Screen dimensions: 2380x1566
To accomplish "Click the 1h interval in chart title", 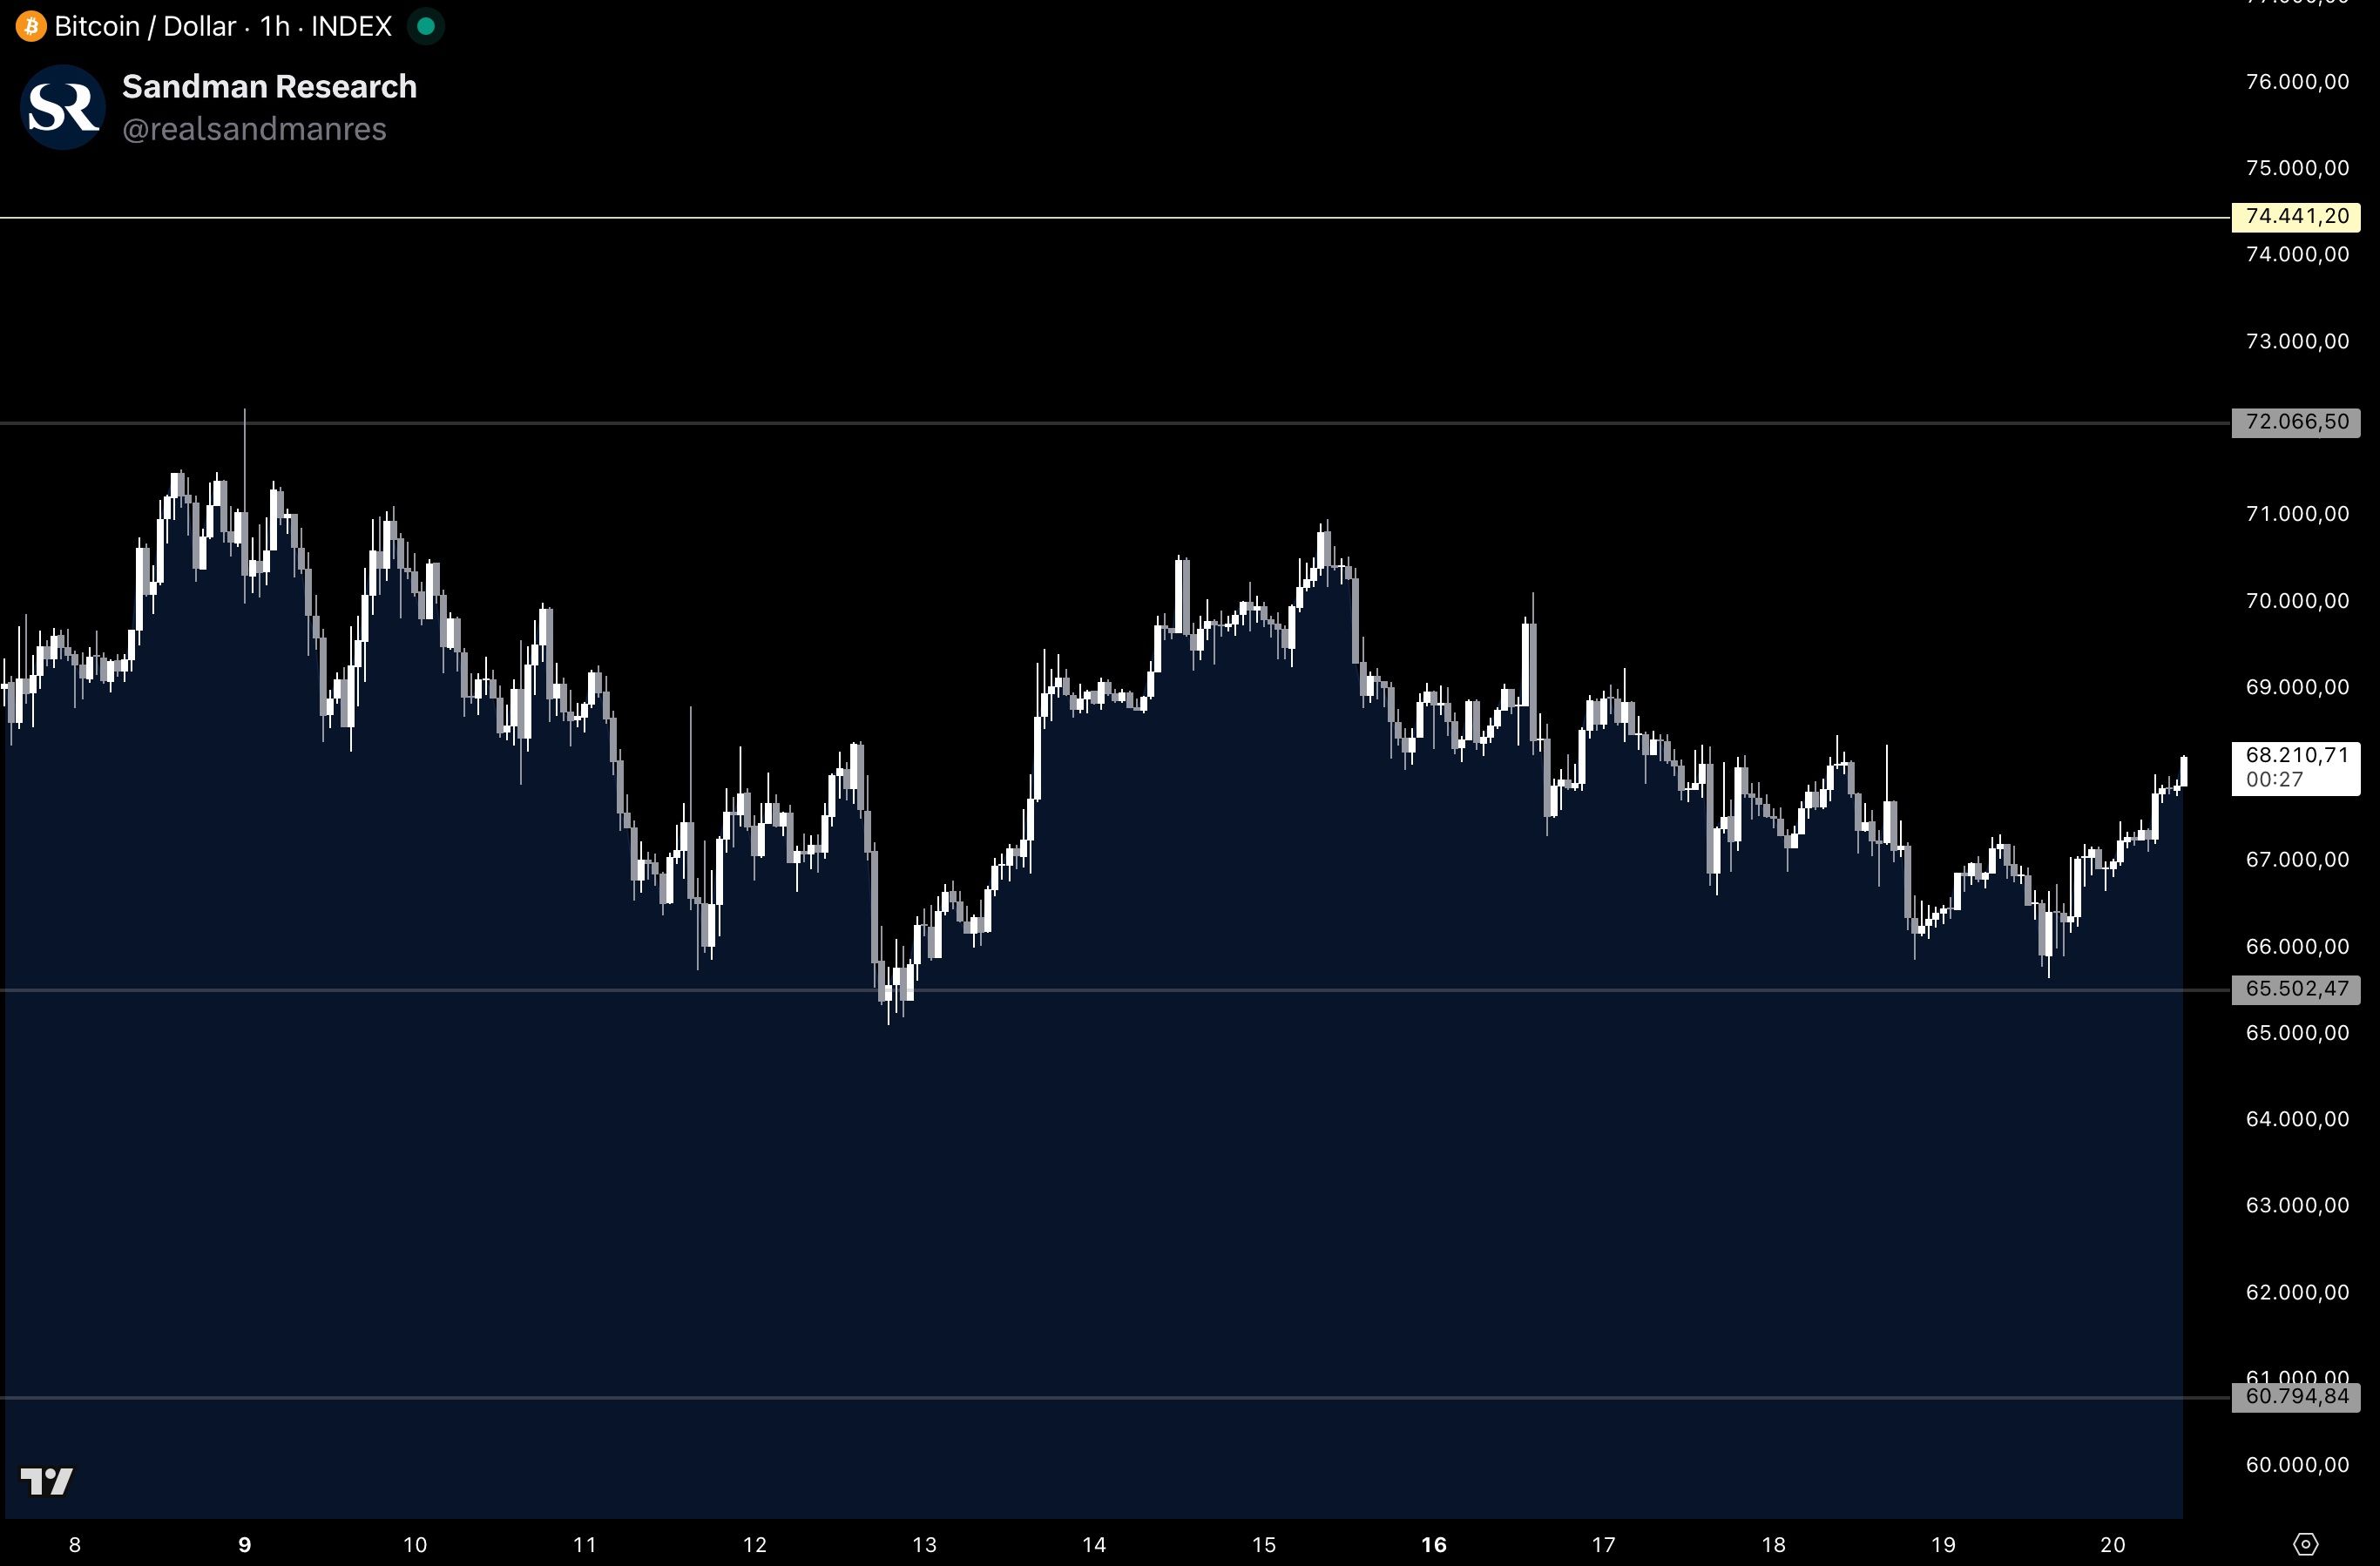I will tap(274, 26).
